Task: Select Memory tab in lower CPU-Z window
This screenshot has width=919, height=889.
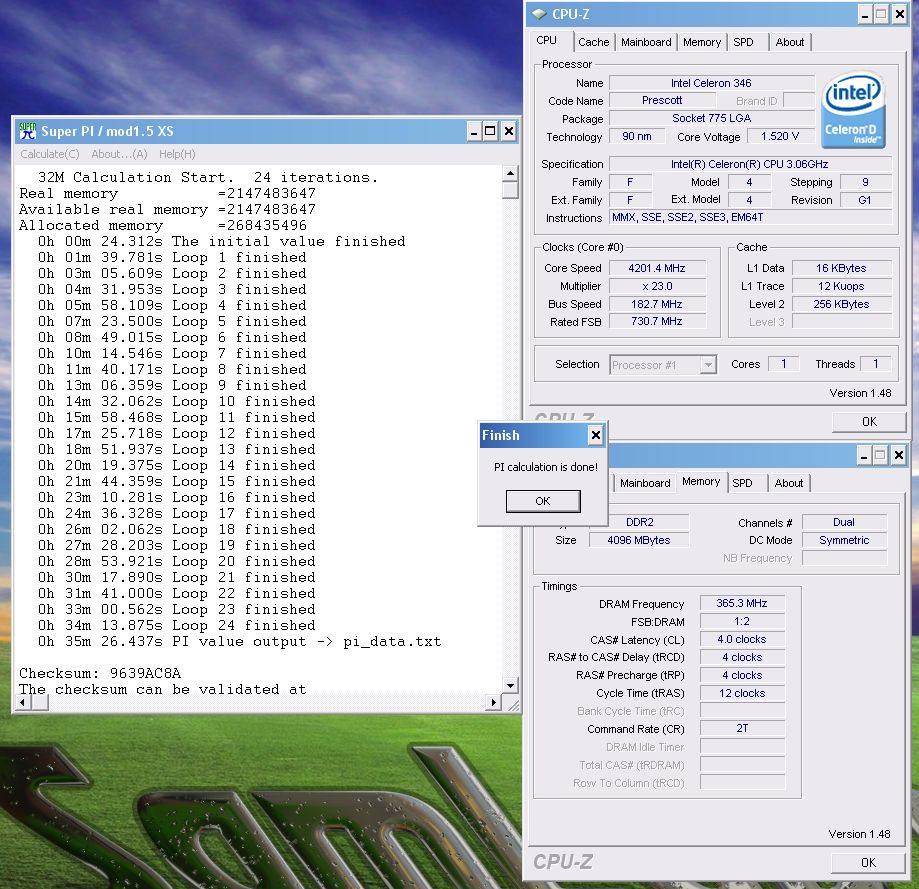Action: 701,481
